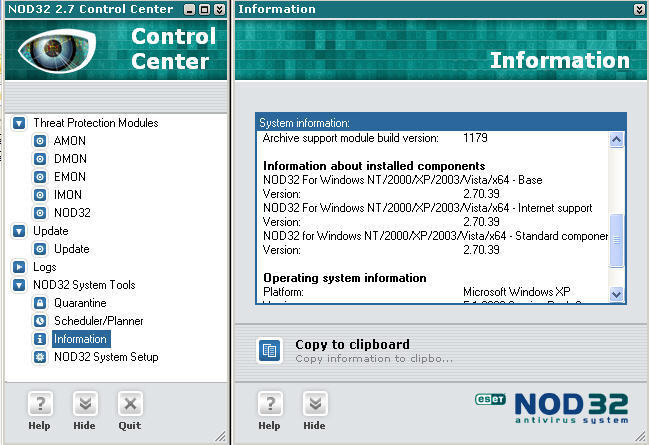Click the system information scroll-up arrow

[616, 140]
